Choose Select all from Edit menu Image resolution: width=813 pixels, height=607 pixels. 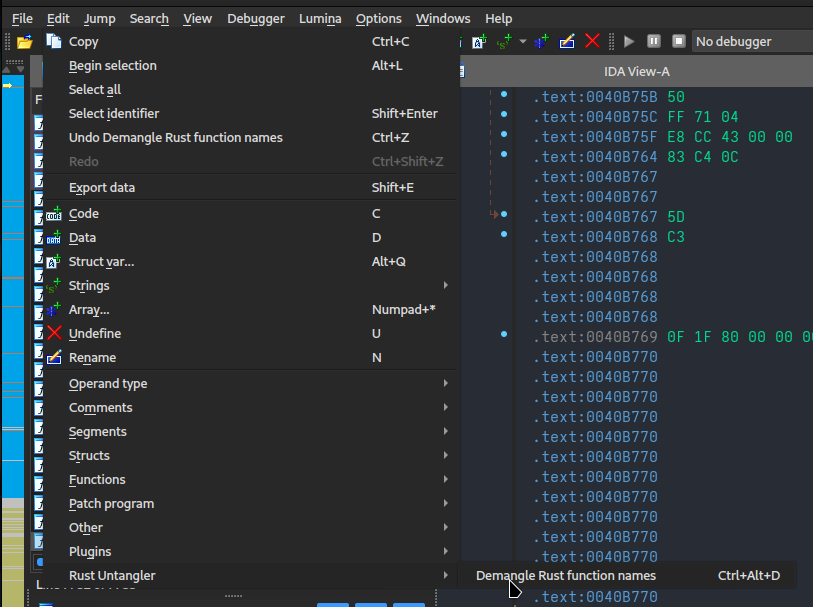(x=250, y=89)
